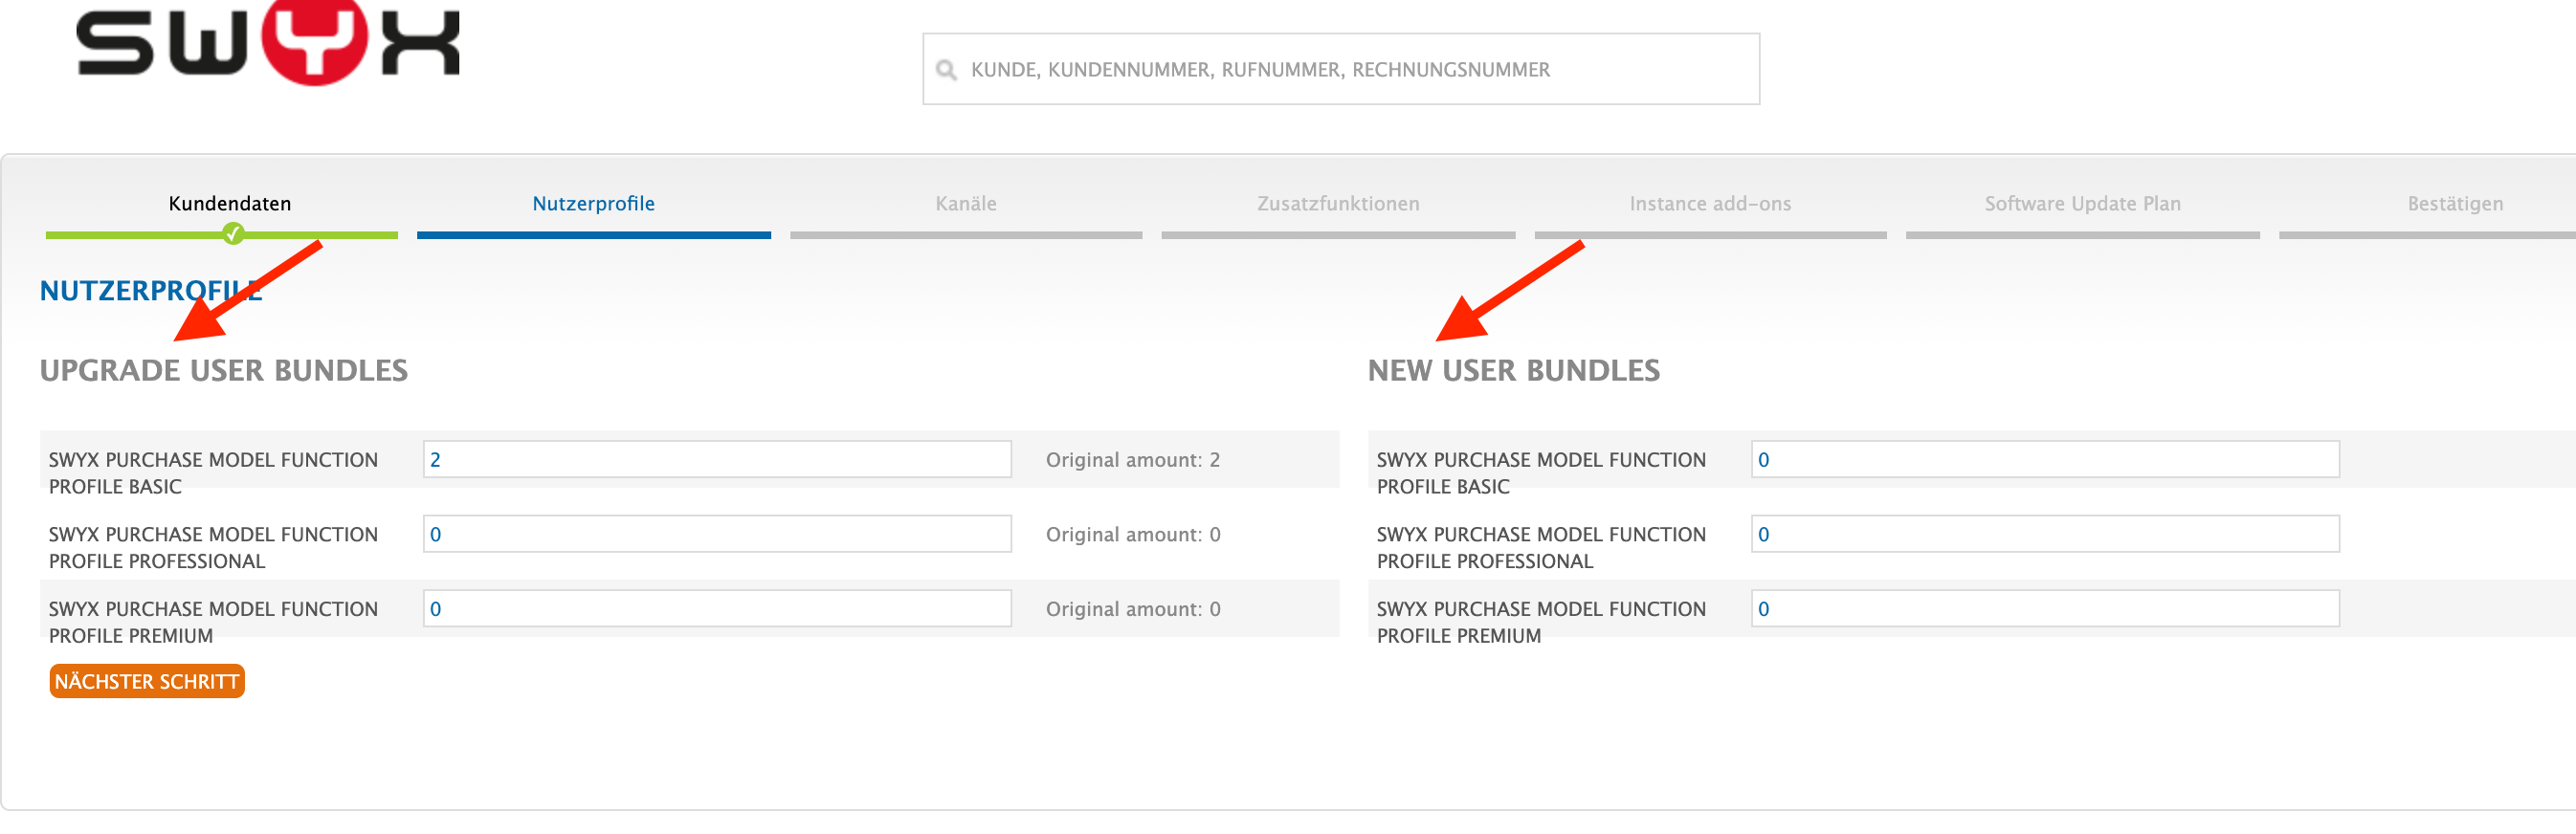Viewport: 2576px width, 834px height.
Task: Open the Kundendaten step tab
Action: coord(229,204)
